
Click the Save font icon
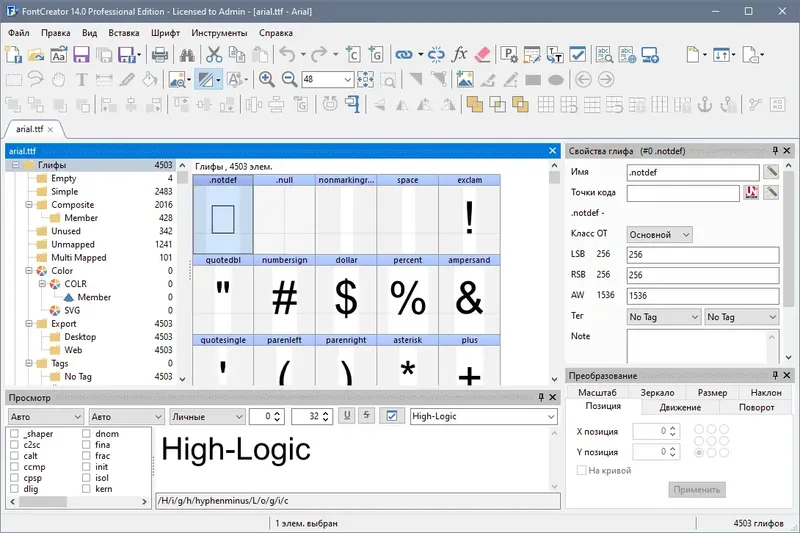(x=81, y=55)
